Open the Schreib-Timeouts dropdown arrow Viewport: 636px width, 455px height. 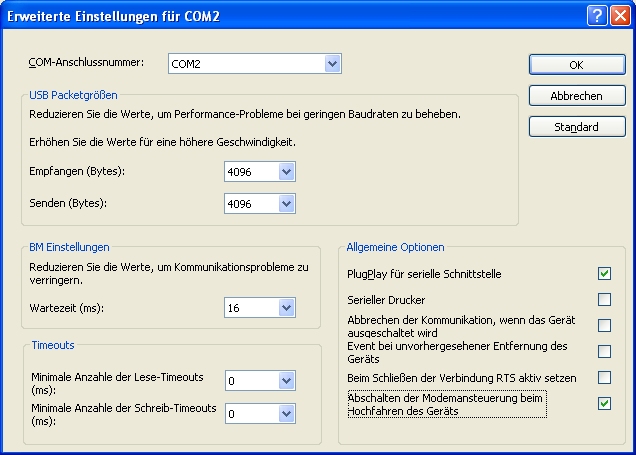[286, 413]
